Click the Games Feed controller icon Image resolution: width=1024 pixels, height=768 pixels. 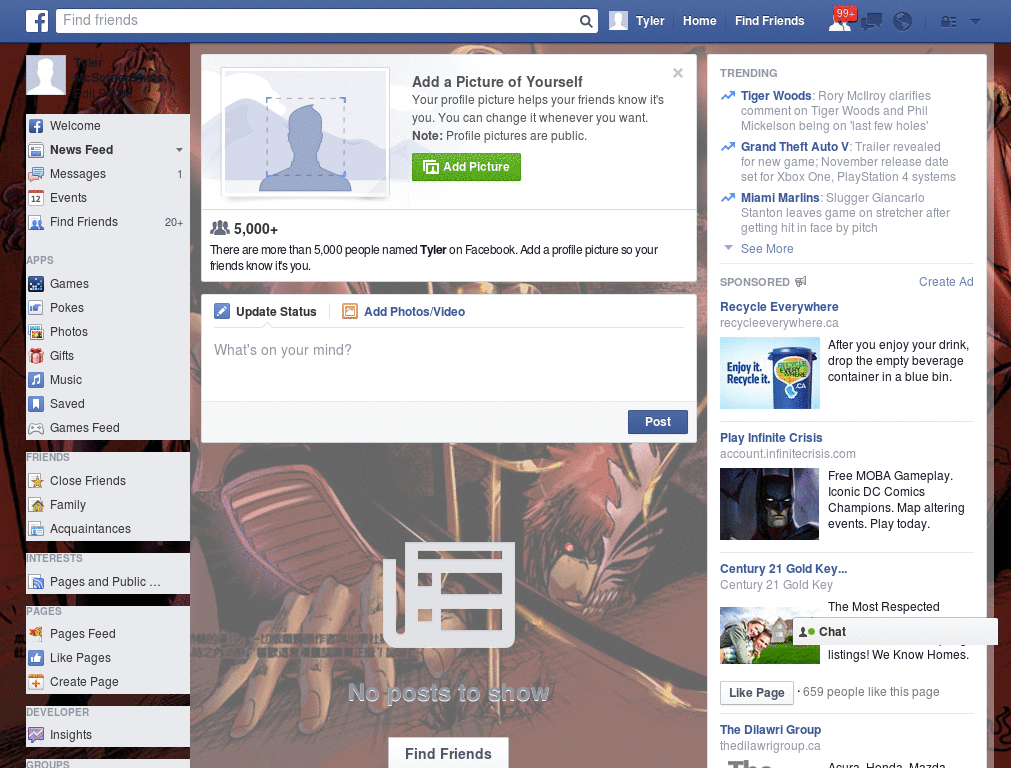point(36,428)
